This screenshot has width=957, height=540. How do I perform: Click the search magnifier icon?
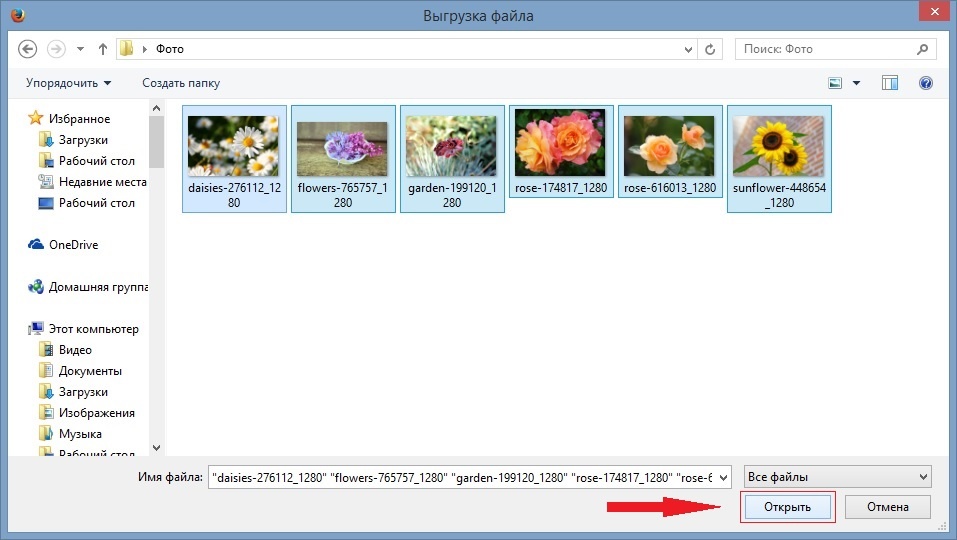[923, 49]
